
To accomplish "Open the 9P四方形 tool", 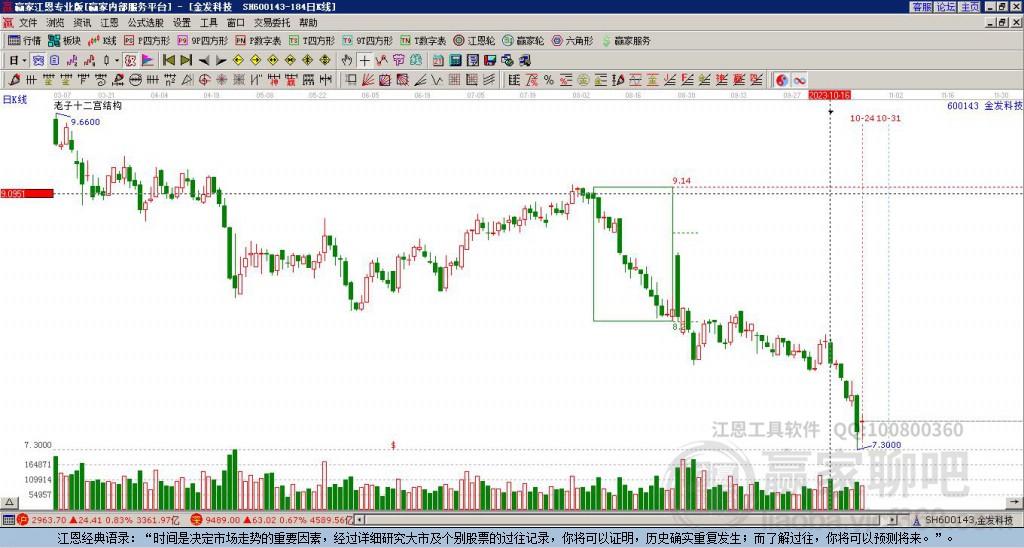I will [x=202, y=40].
